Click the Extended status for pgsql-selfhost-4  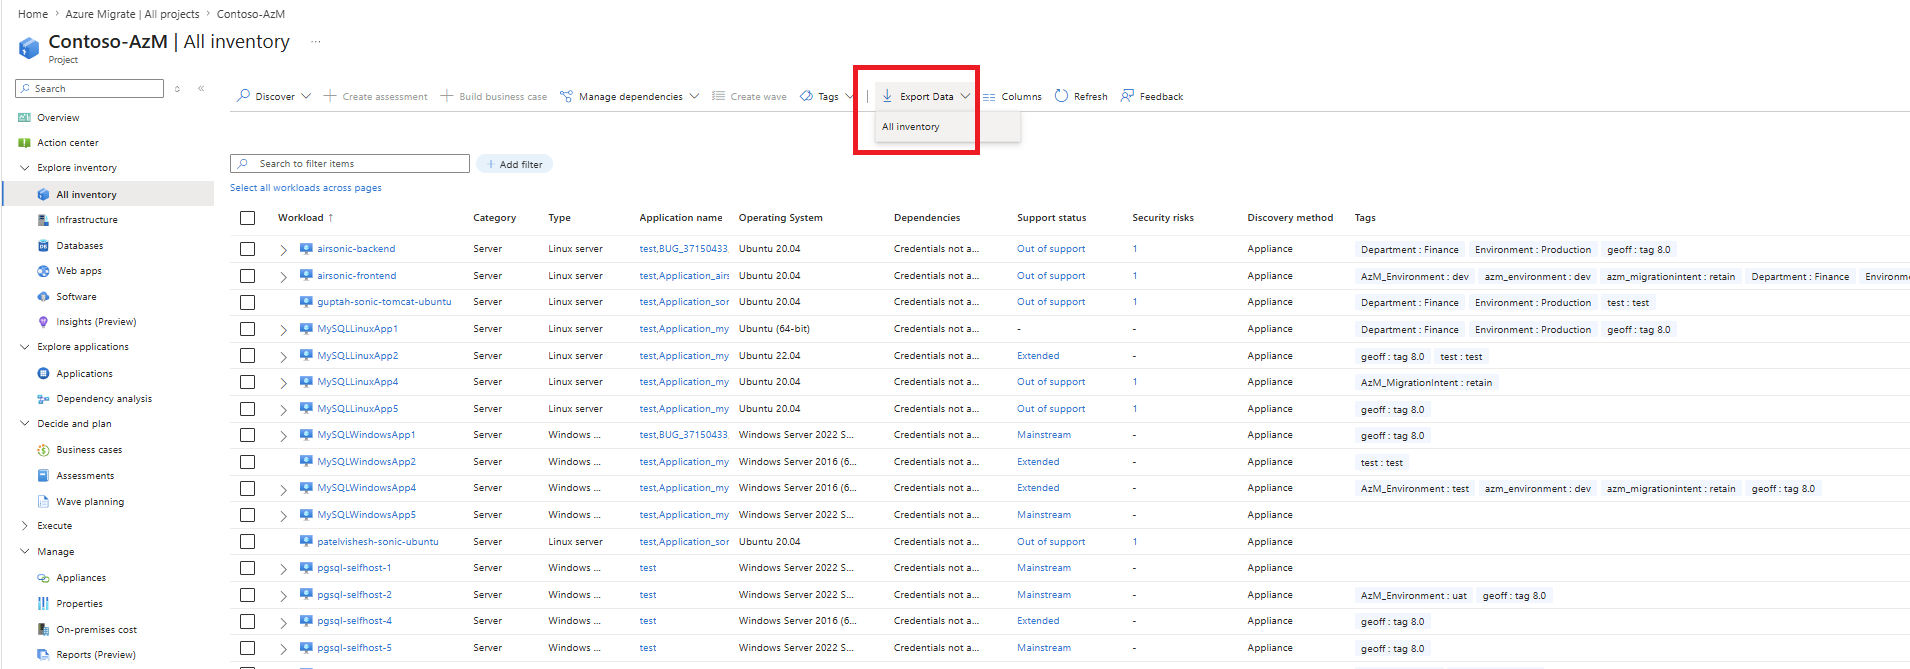click(1038, 621)
